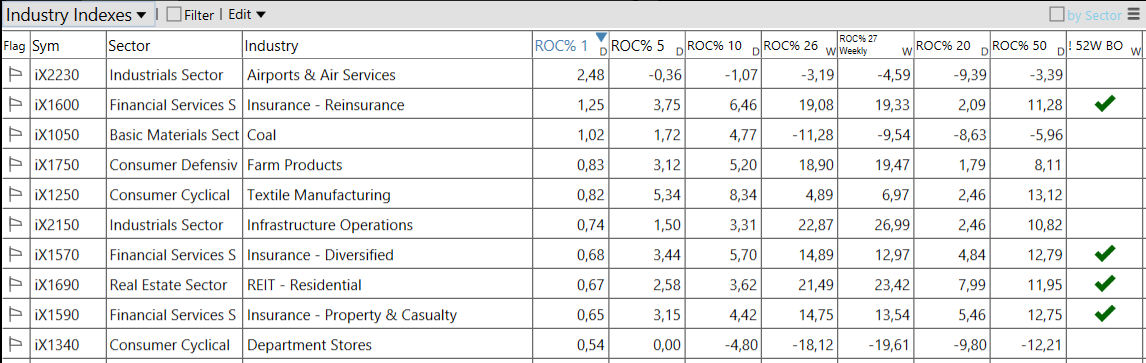Image resolution: width=1146 pixels, height=363 pixels.
Task: Click the 52W BO checkmark for Insurance - Reinsurance
Action: click(x=1105, y=104)
